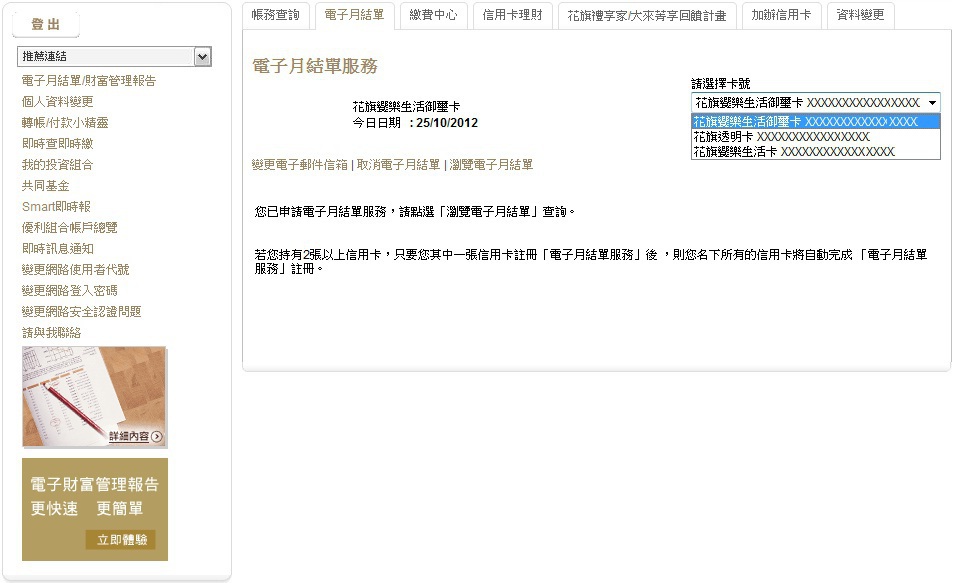Open 電子月結單/財富管理報告 sidebar link
The height and width of the screenshot is (583, 956).
click(89, 80)
